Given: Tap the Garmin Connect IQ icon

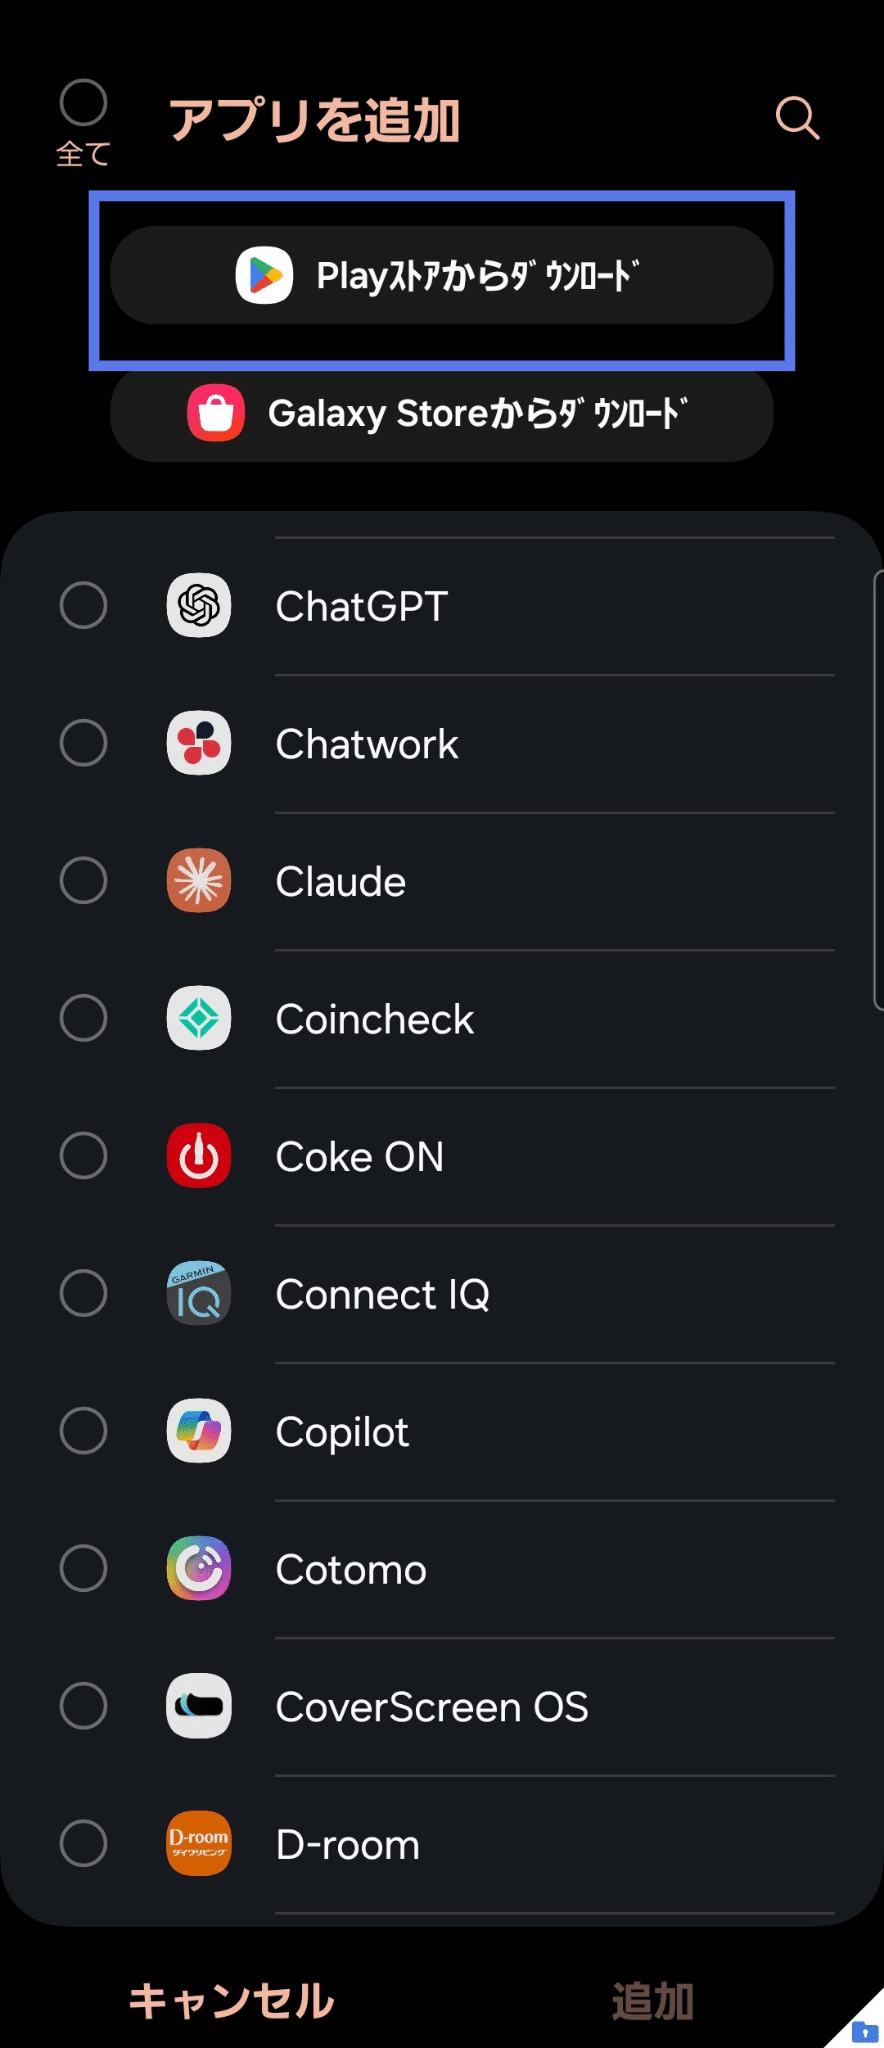Looking at the screenshot, I should click(199, 1294).
